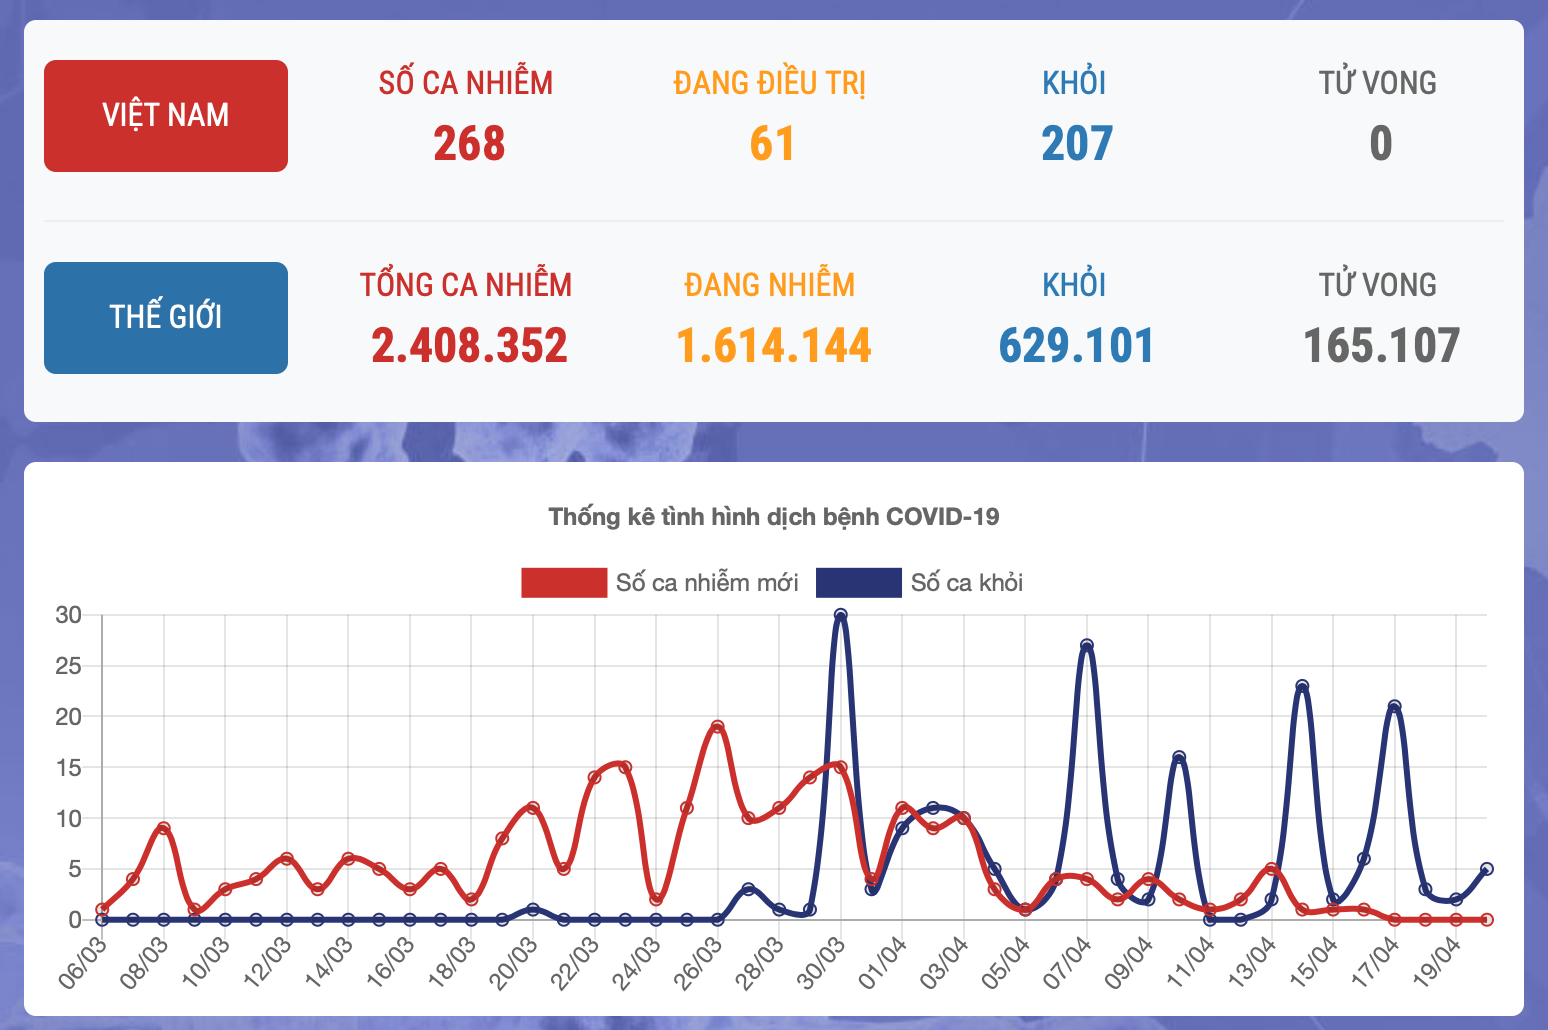Click Vietnam's infected count 268
This screenshot has width=1548, height=1030.
point(469,144)
